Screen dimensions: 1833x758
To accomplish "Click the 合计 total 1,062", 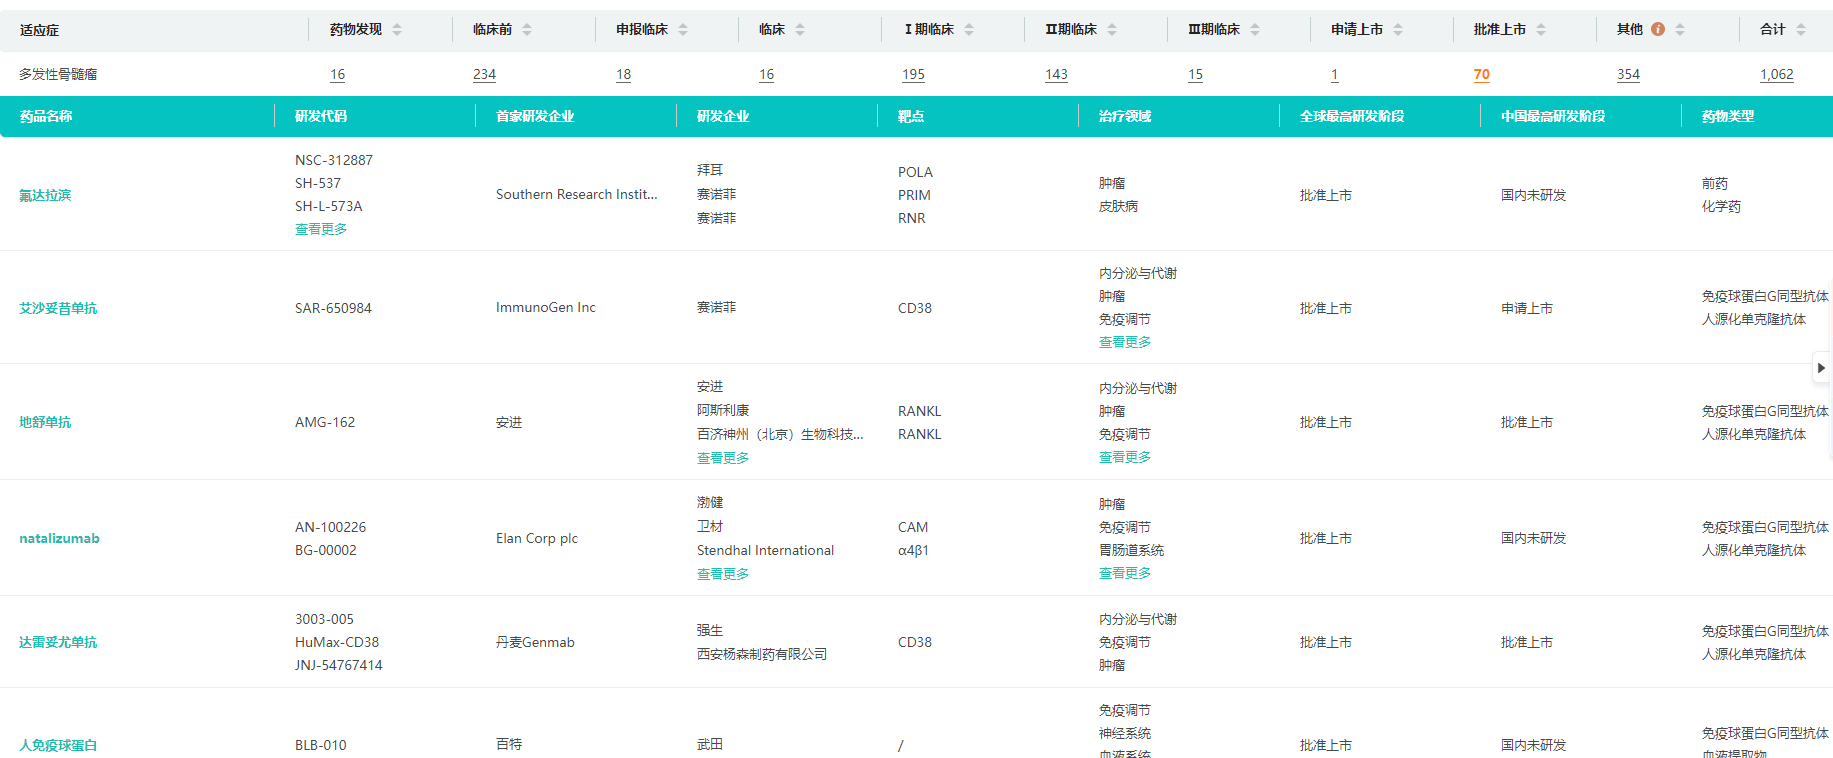I will (1776, 75).
